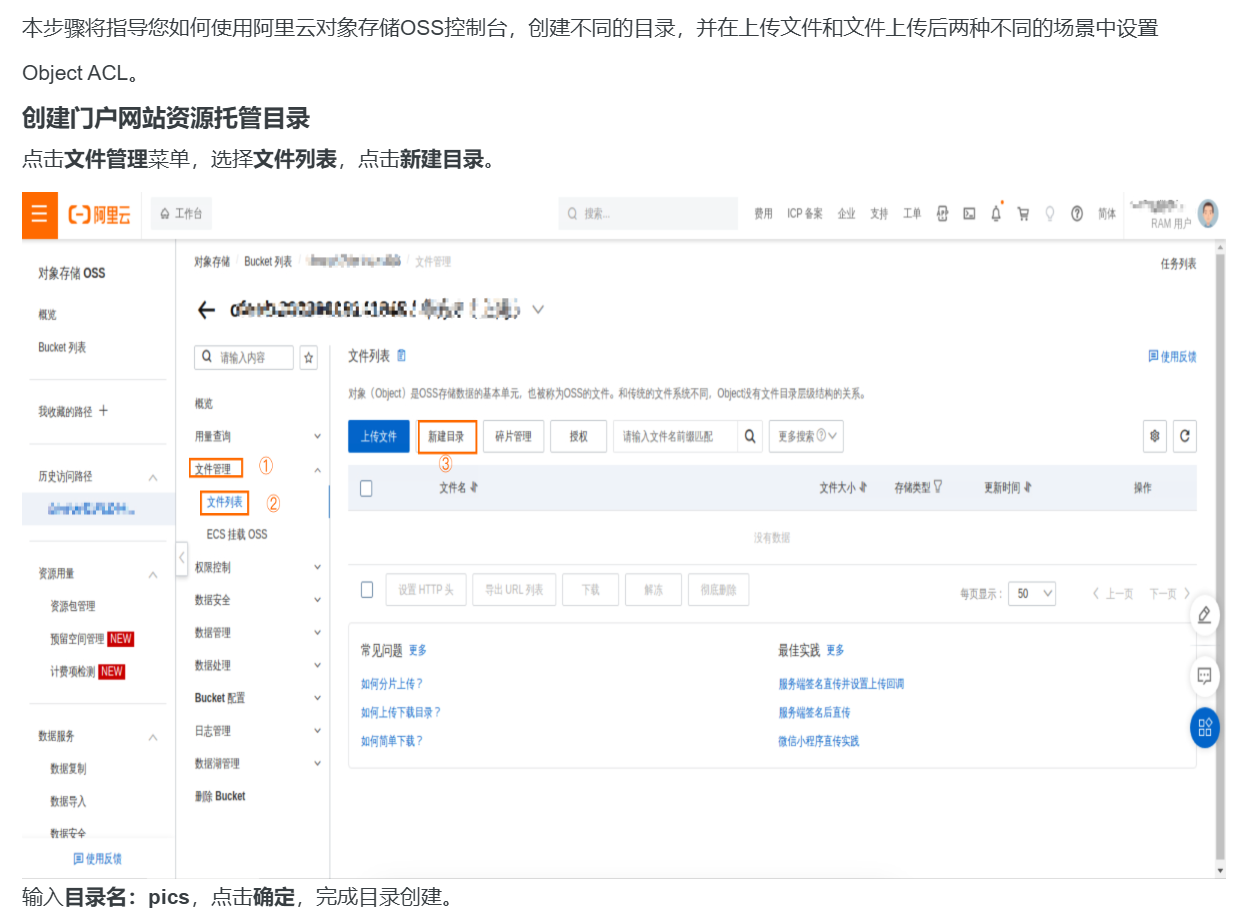
Task: Click the top header 搜索 field
Action: [648, 214]
